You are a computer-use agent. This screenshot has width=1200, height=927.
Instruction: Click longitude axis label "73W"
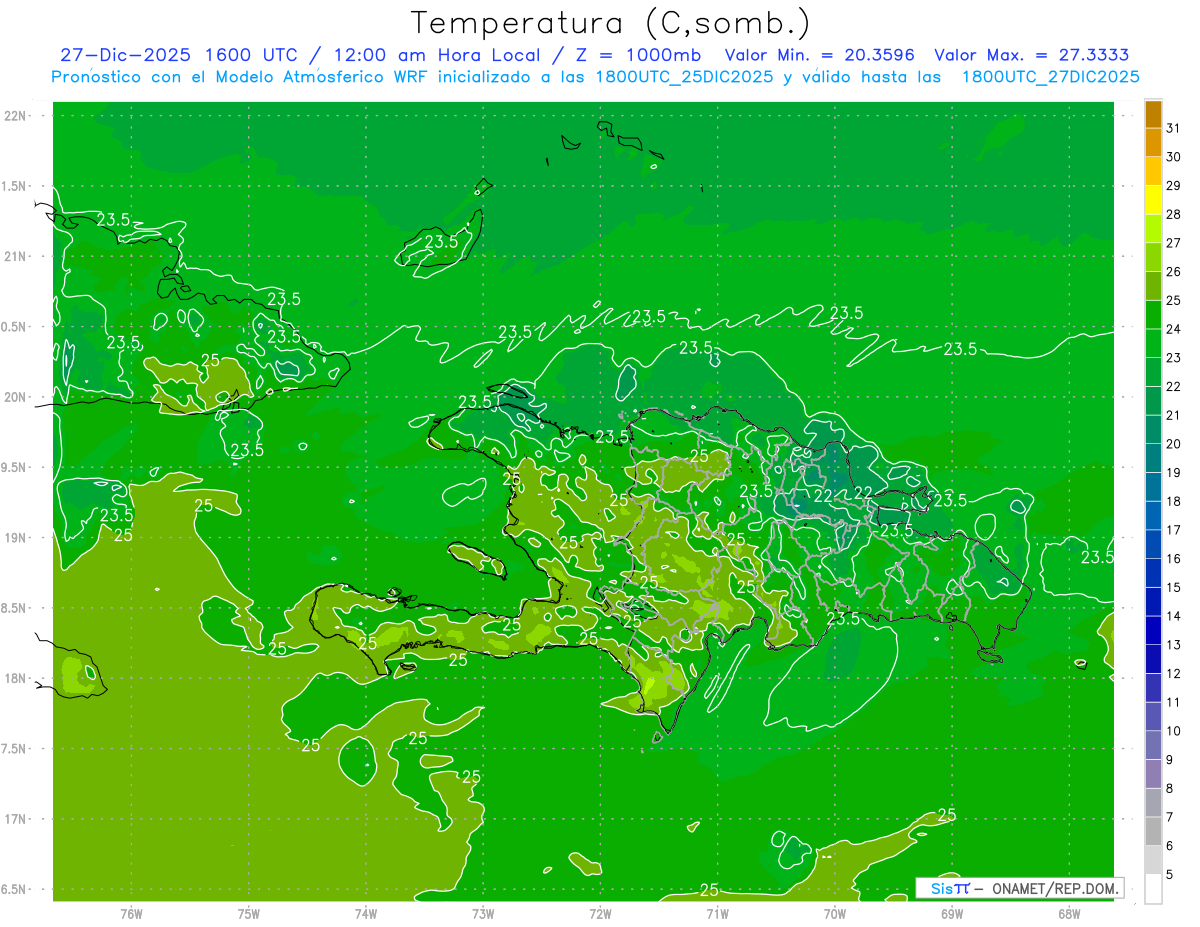click(483, 913)
